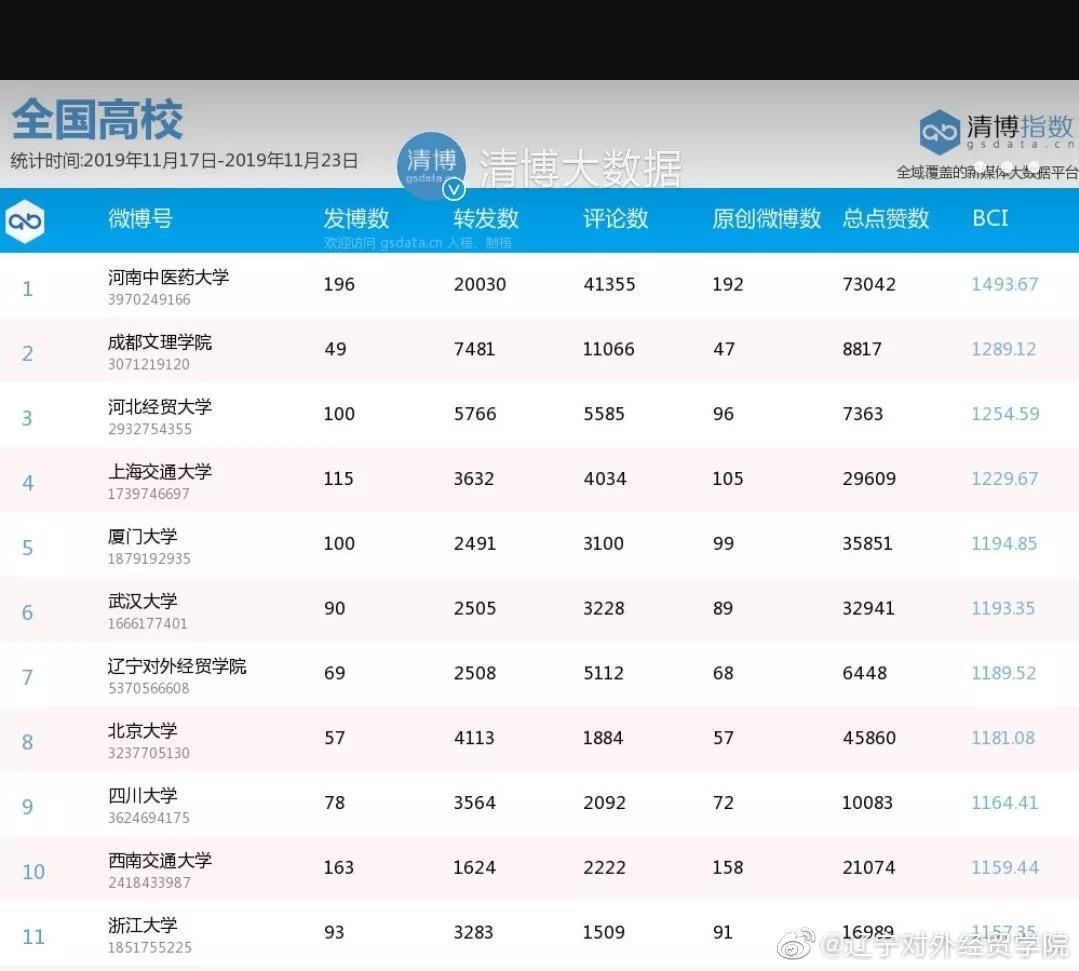Click BCI score 1164.41
This screenshot has width=1079, height=971.
pyautogui.click(x=1005, y=802)
